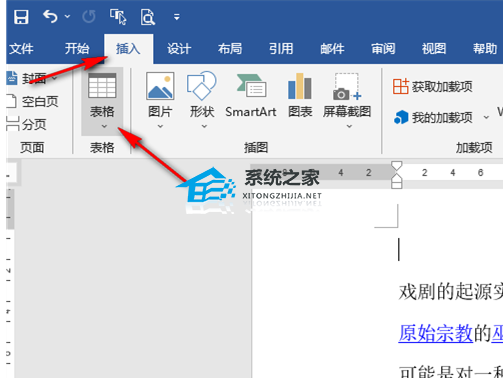The height and width of the screenshot is (378, 503).
Task: Open the Customize Quick Access Toolbar dropdown
Action: pyautogui.click(x=177, y=17)
